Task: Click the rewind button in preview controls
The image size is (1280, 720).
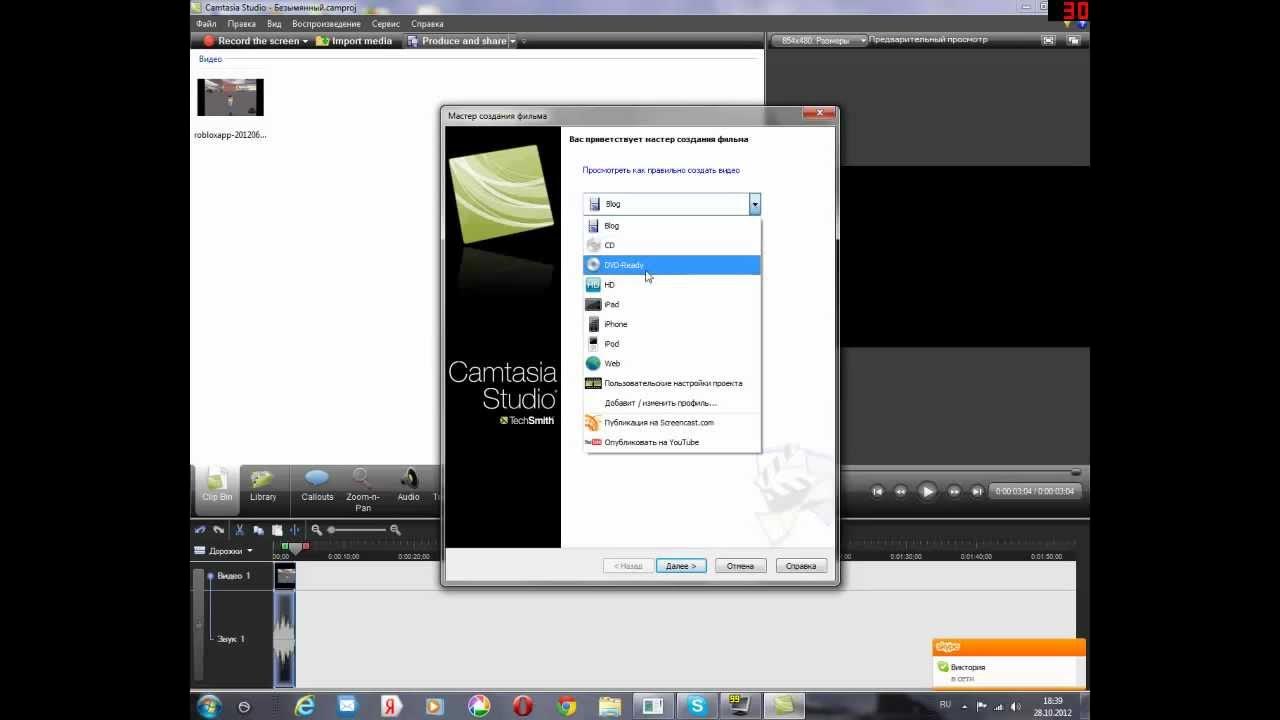Action: [901, 491]
